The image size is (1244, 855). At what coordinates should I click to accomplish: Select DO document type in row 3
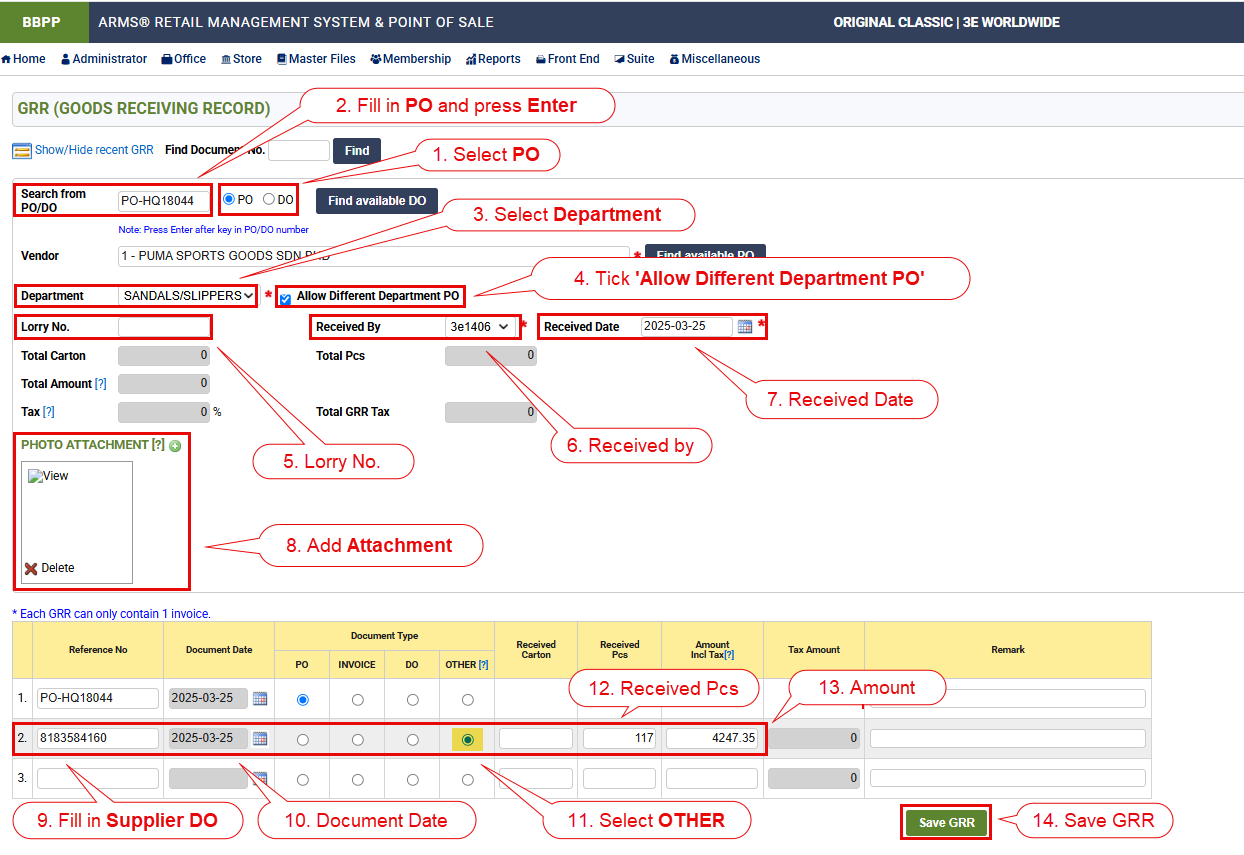tap(413, 779)
